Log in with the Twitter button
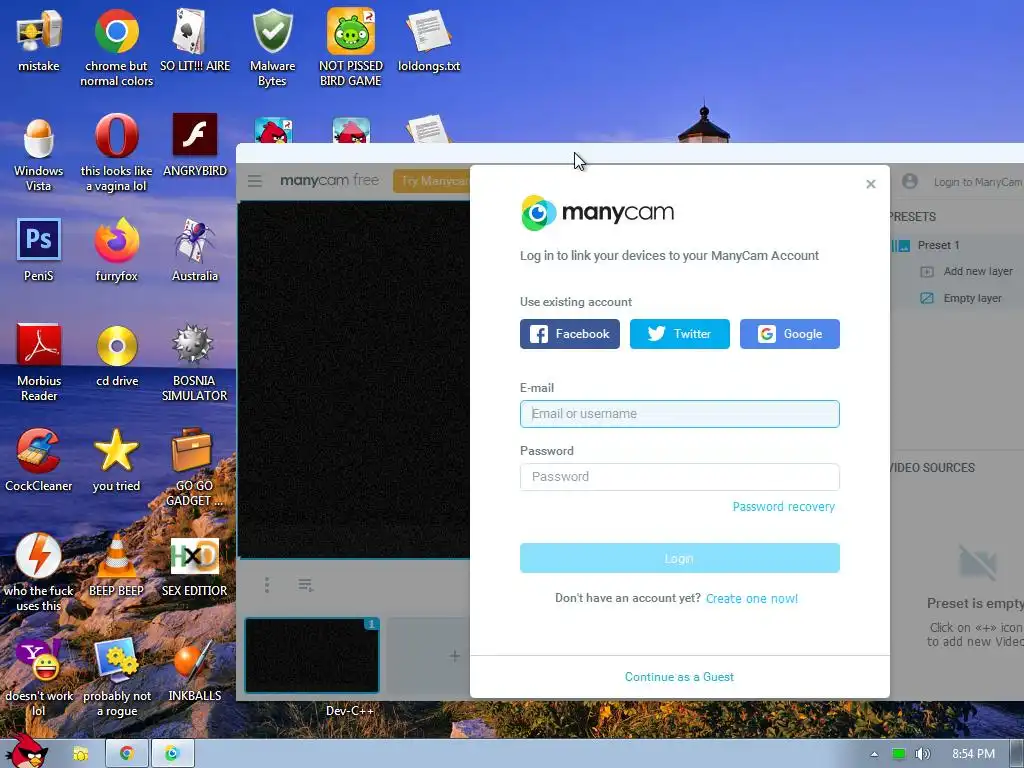Viewport: 1024px width, 768px height. point(679,334)
